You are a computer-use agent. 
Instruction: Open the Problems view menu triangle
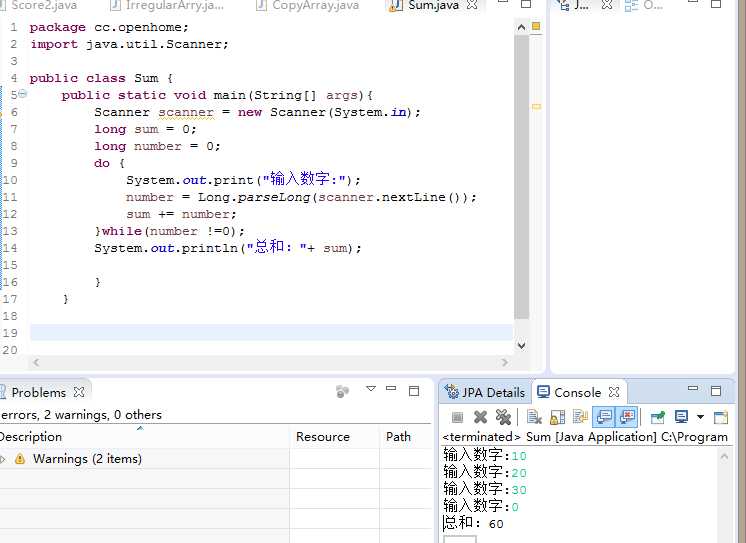pyautogui.click(x=371, y=389)
